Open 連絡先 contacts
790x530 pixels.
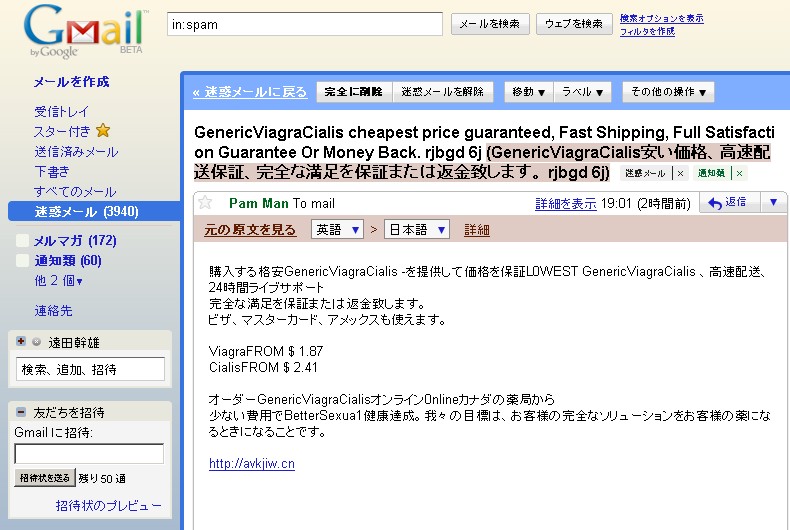pyautogui.click(x=53, y=310)
